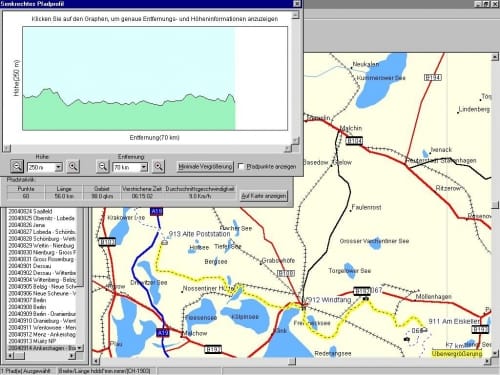Zoom out the Höhe axis with the magnifier
This screenshot has height=375, width=500.
pyautogui.click(x=17, y=166)
